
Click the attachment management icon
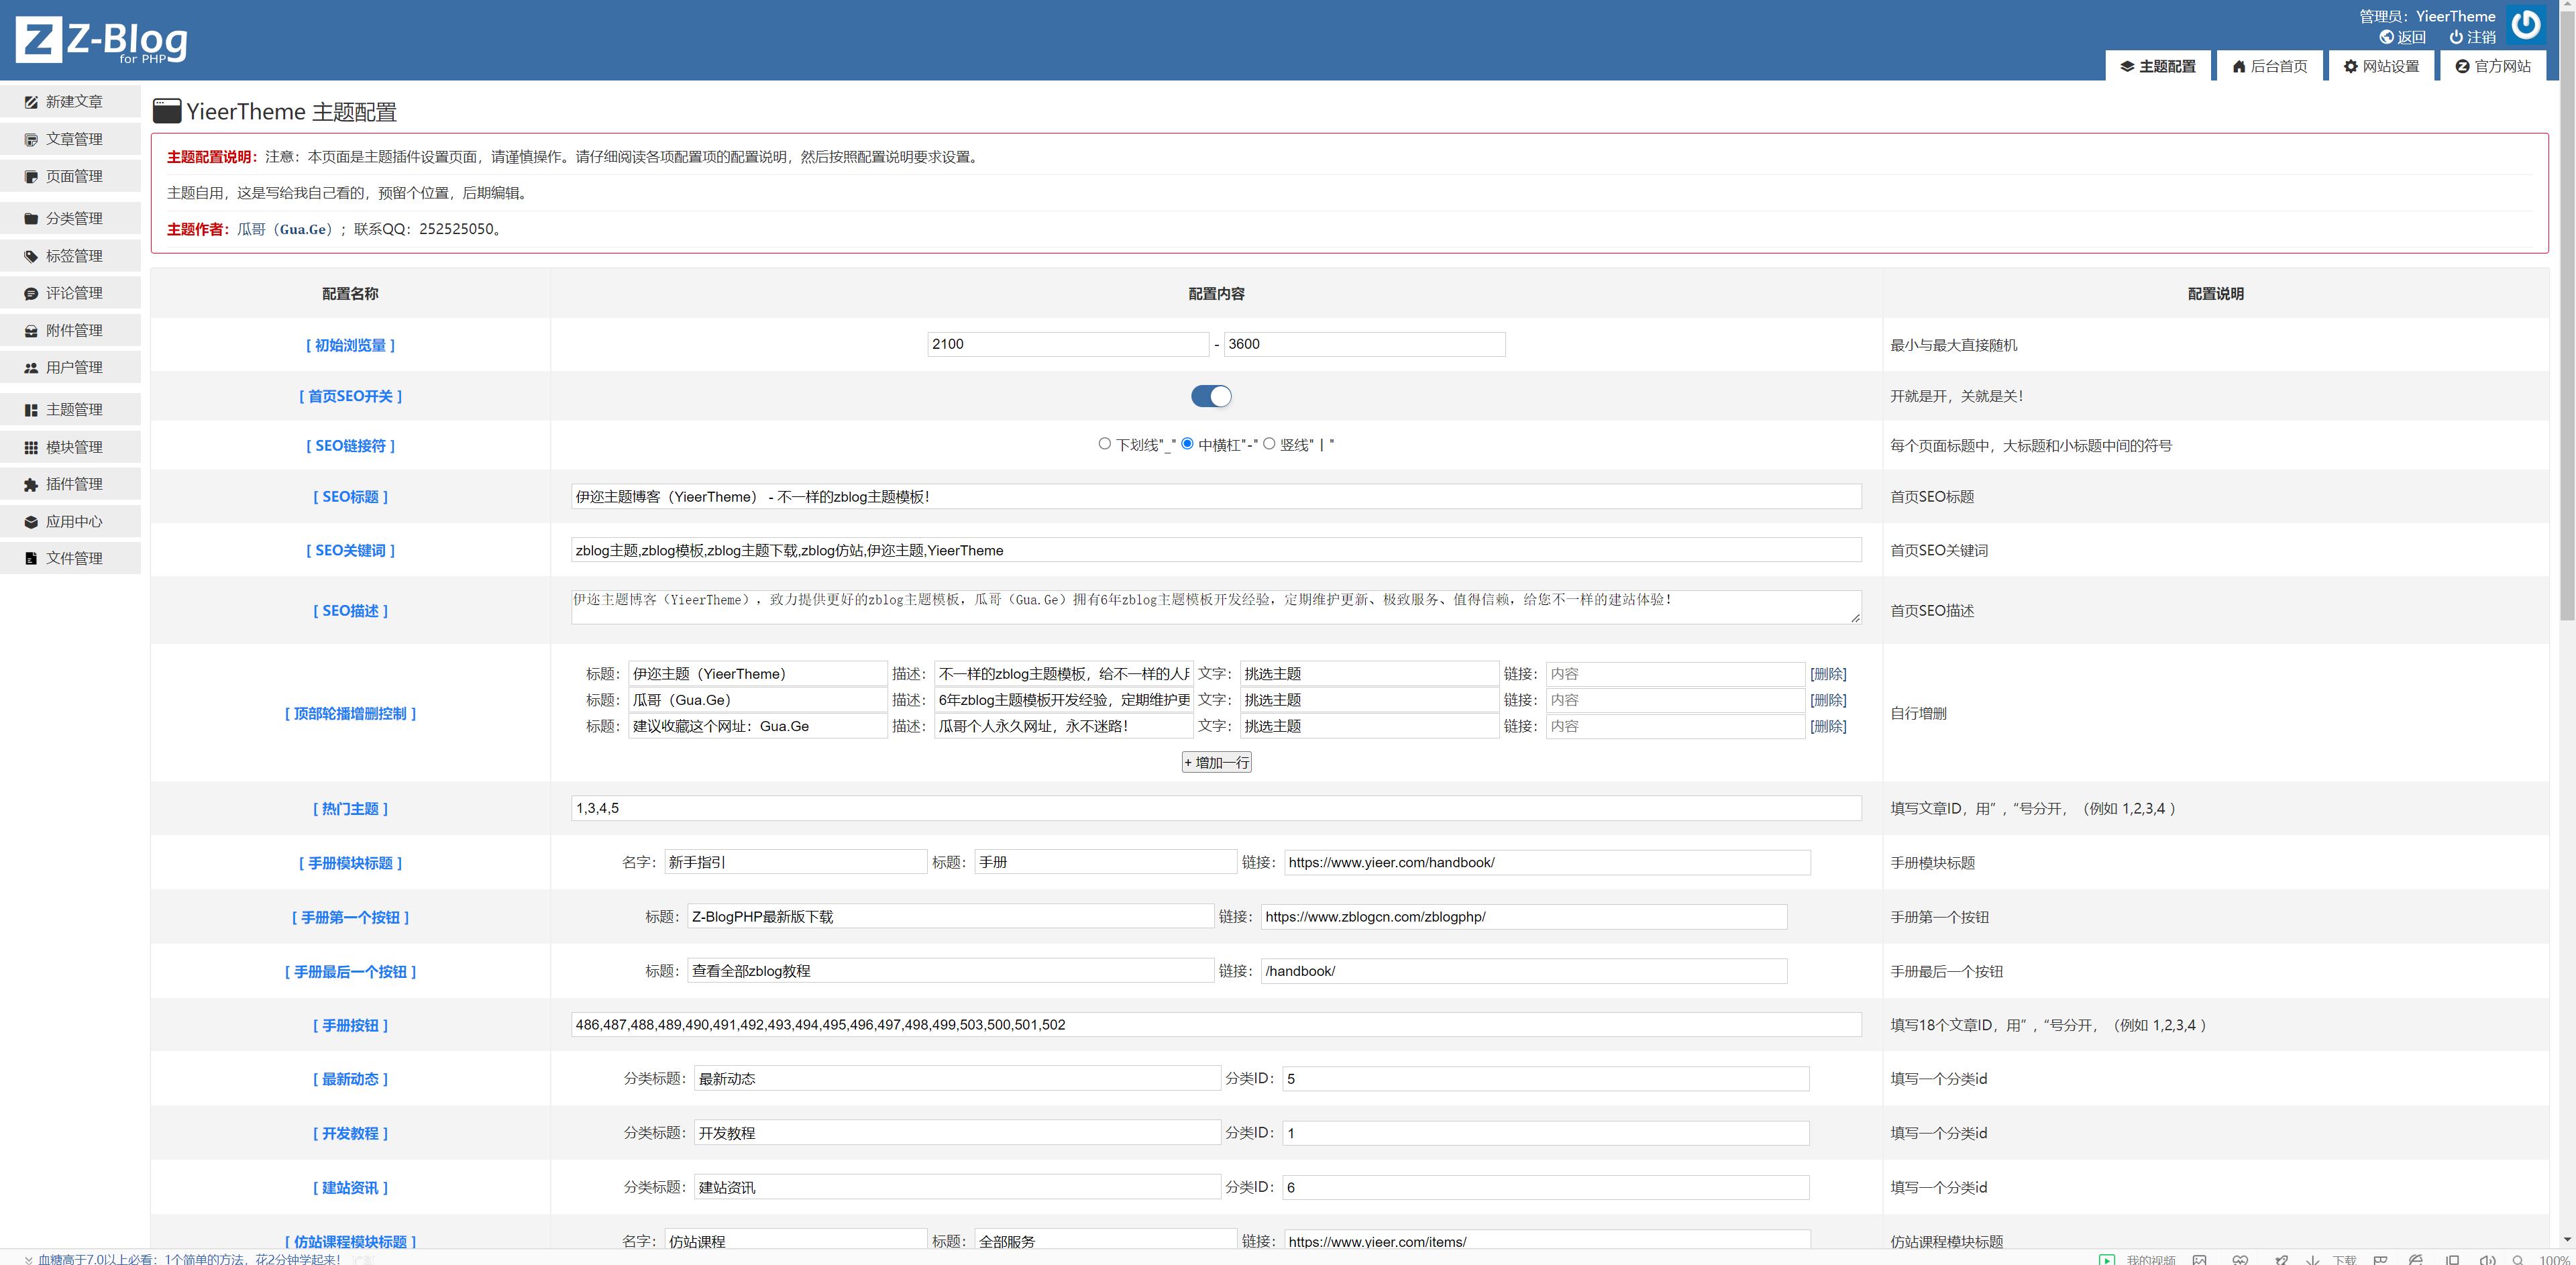(31, 330)
